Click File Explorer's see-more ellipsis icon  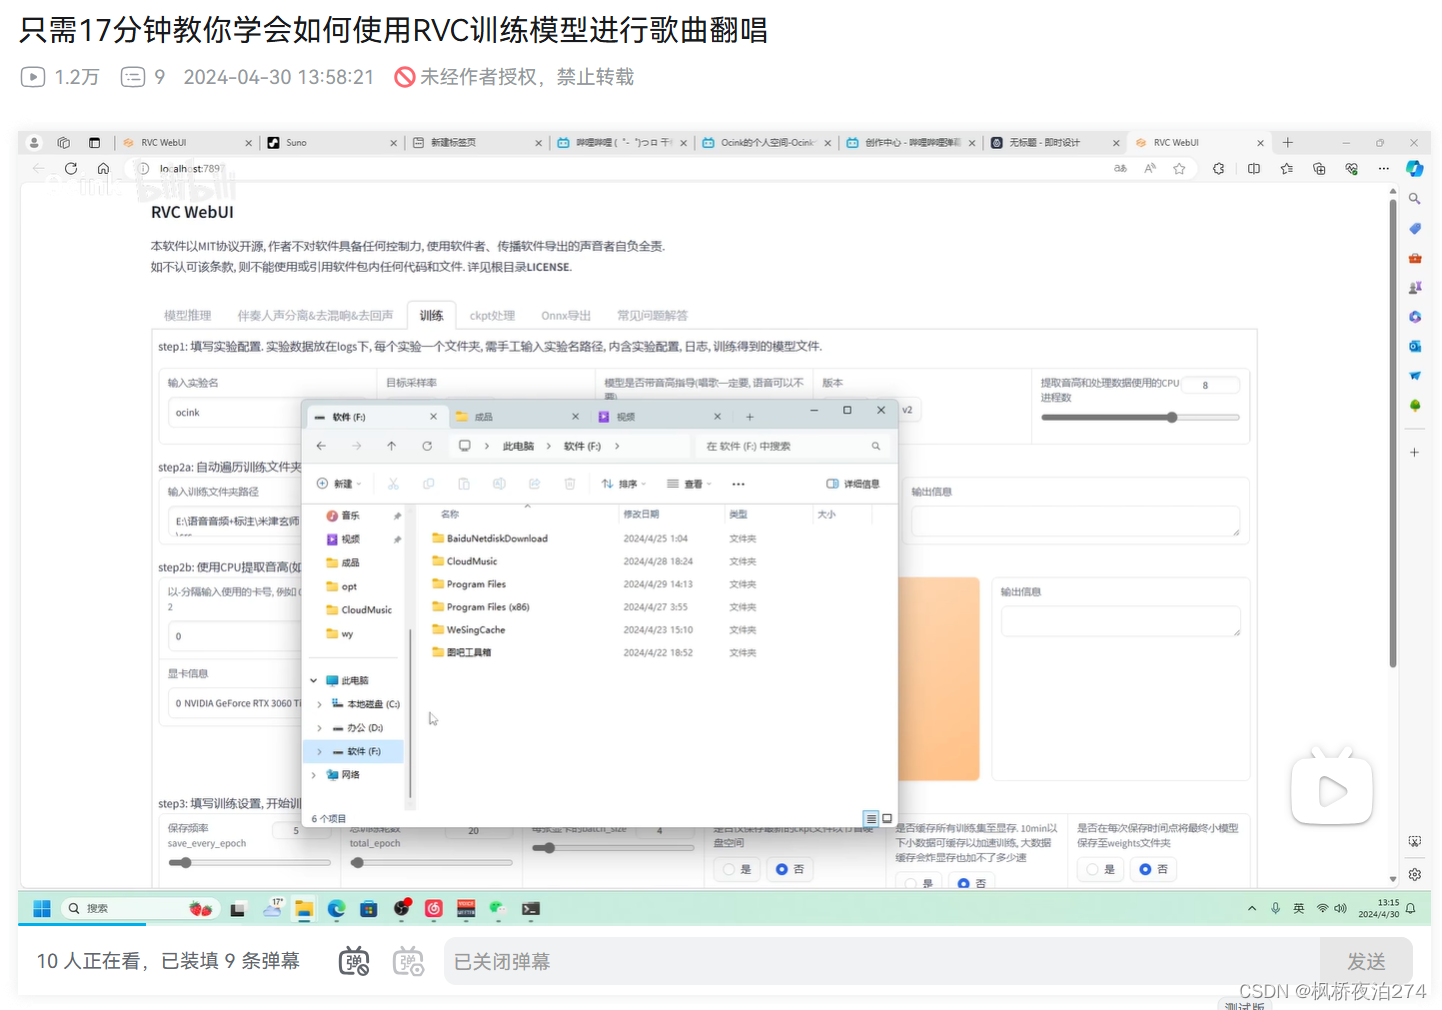pyautogui.click(x=738, y=484)
